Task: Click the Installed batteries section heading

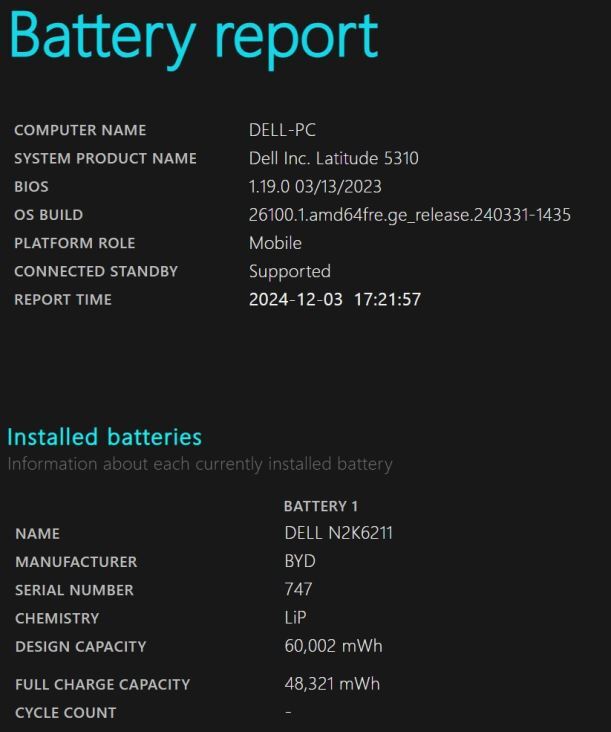Action: coord(105,437)
